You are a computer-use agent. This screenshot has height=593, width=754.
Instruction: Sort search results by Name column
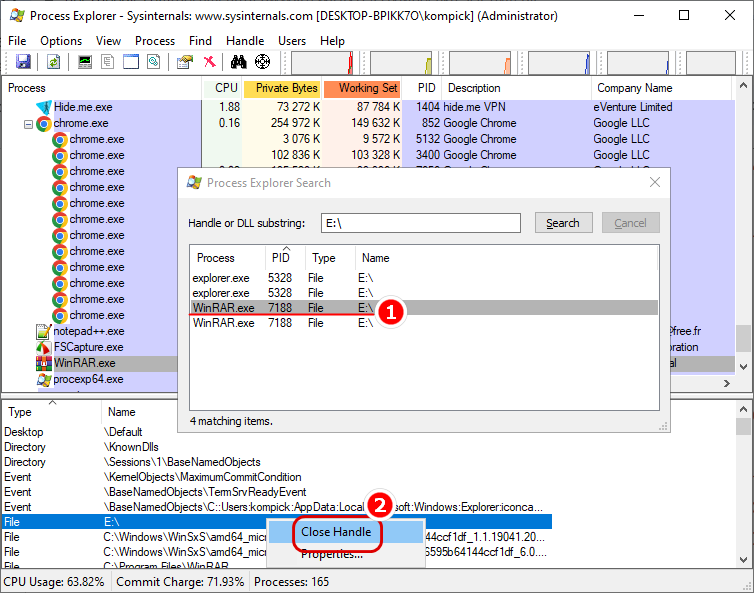coord(506,258)
